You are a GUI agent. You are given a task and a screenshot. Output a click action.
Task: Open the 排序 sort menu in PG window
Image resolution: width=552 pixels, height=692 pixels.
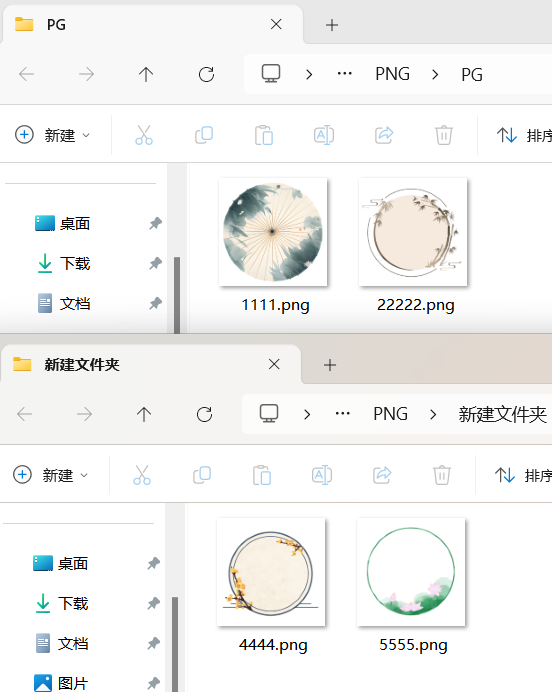coord(523,135)
